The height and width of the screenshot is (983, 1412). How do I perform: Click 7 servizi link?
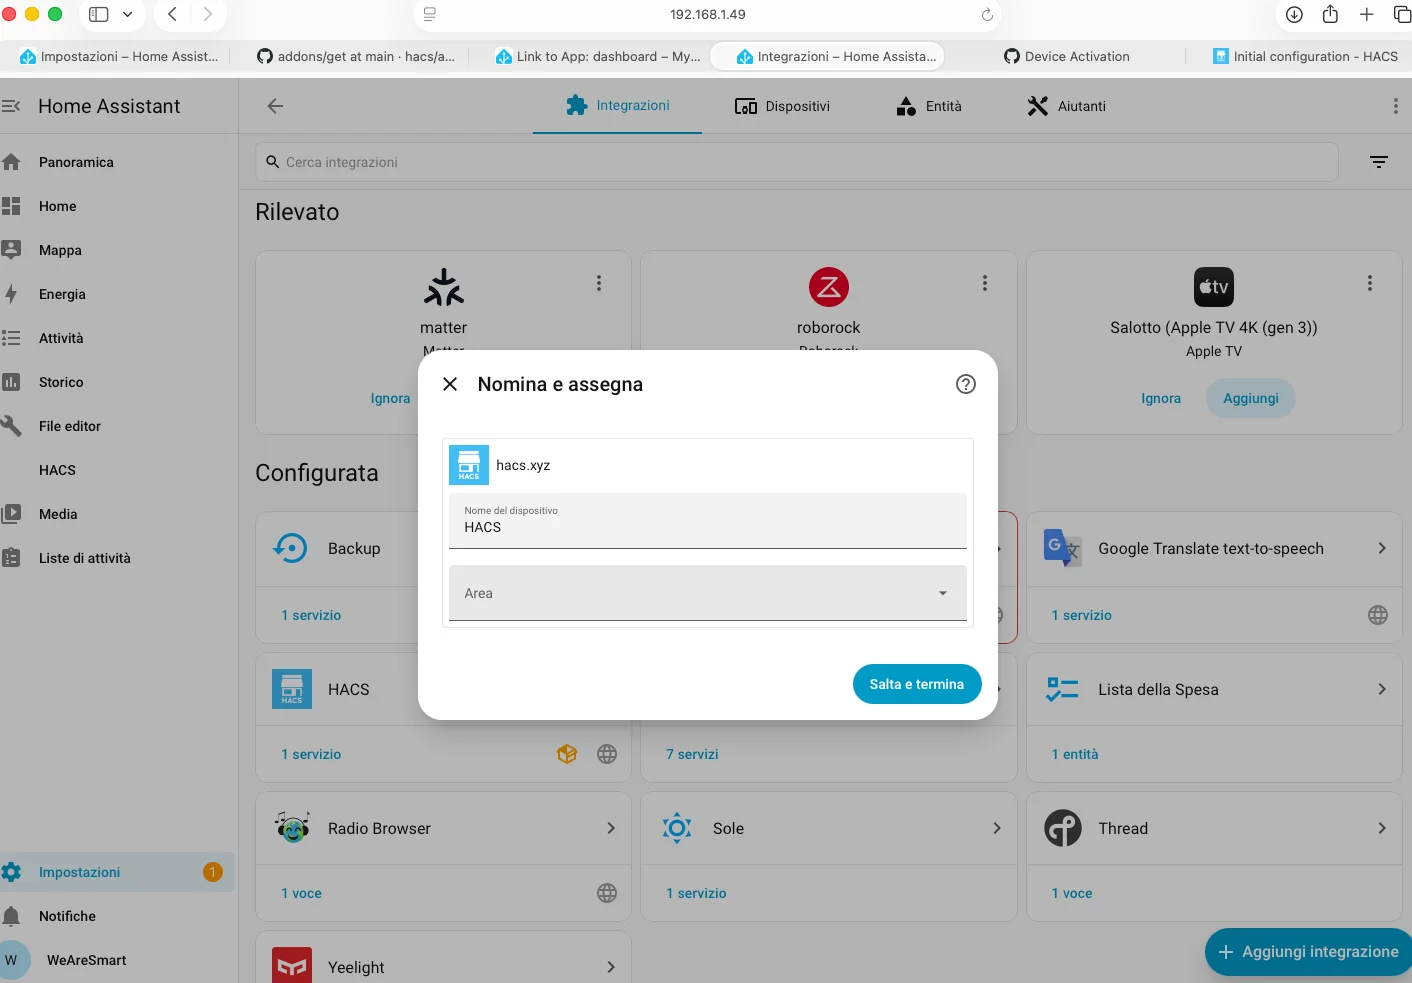coord(692,754)
